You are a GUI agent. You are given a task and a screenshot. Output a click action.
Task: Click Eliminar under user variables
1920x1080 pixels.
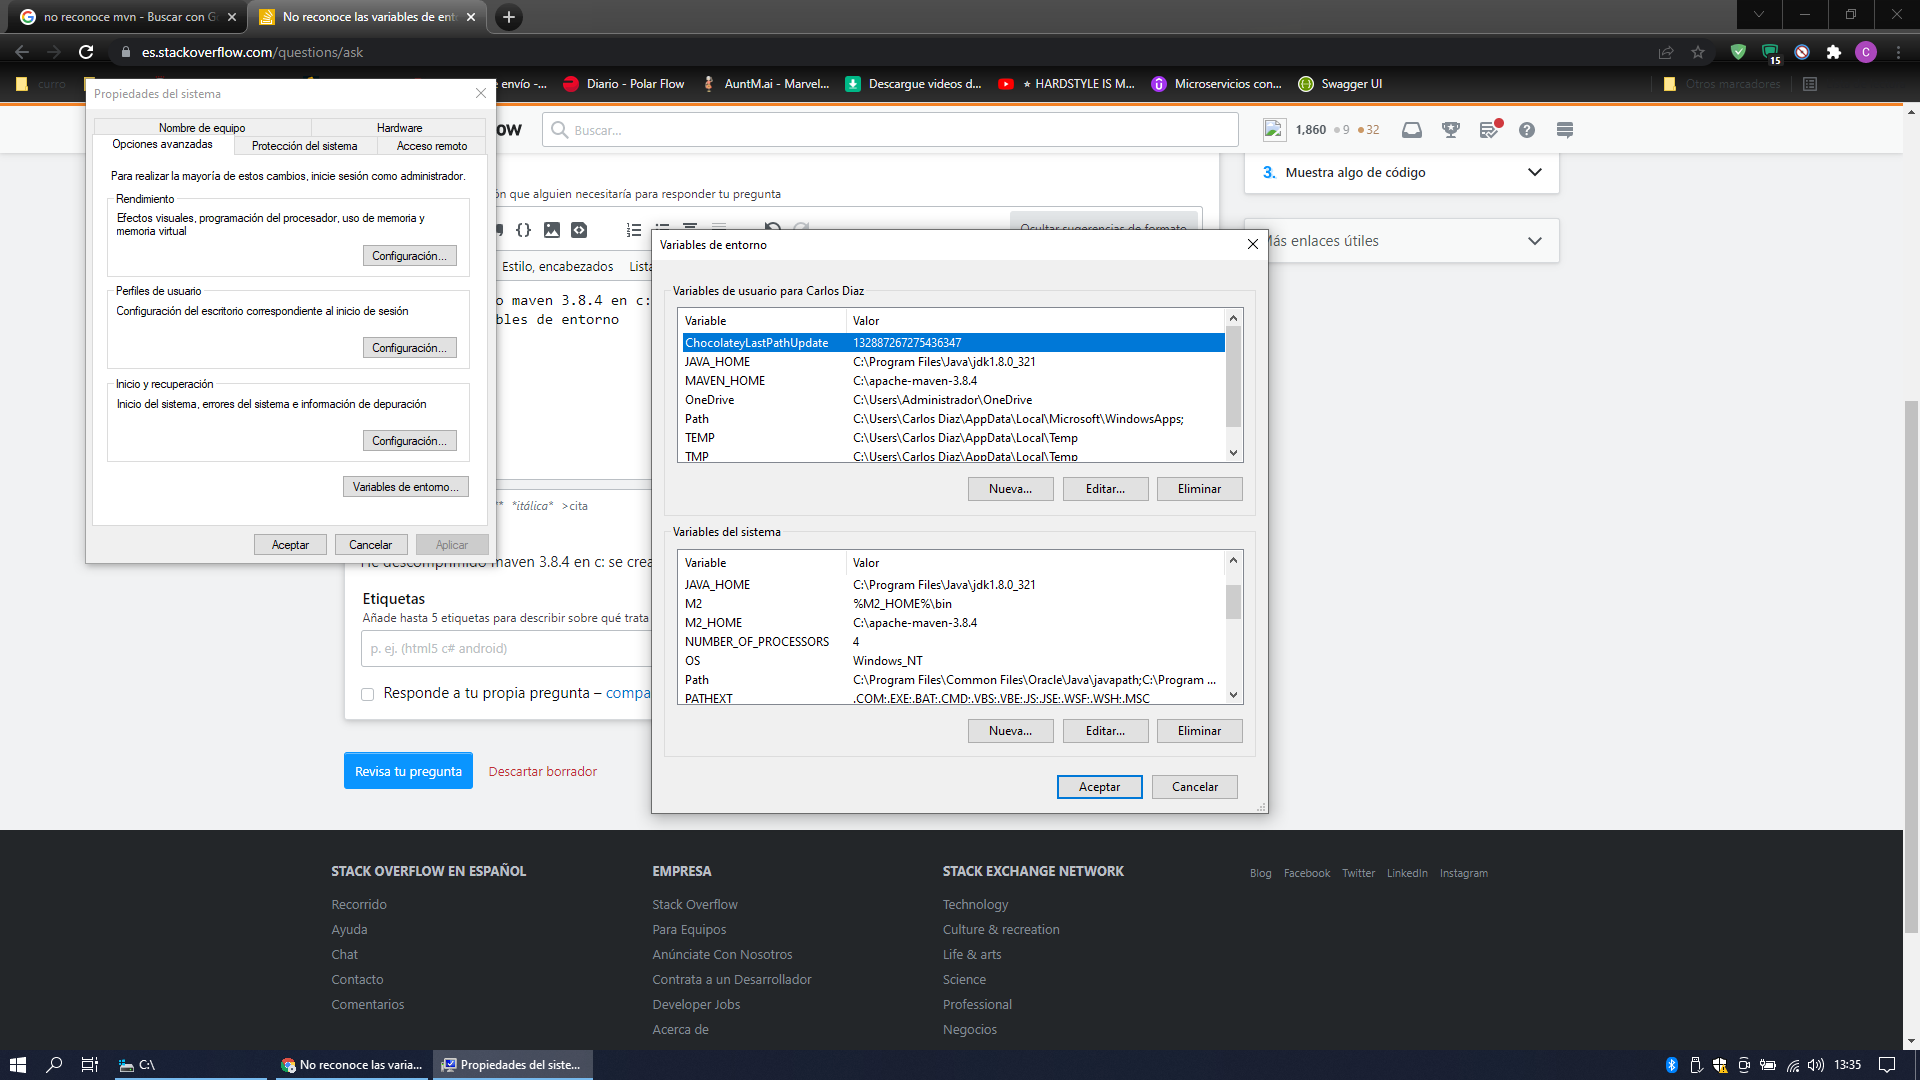pos(1199,489)
